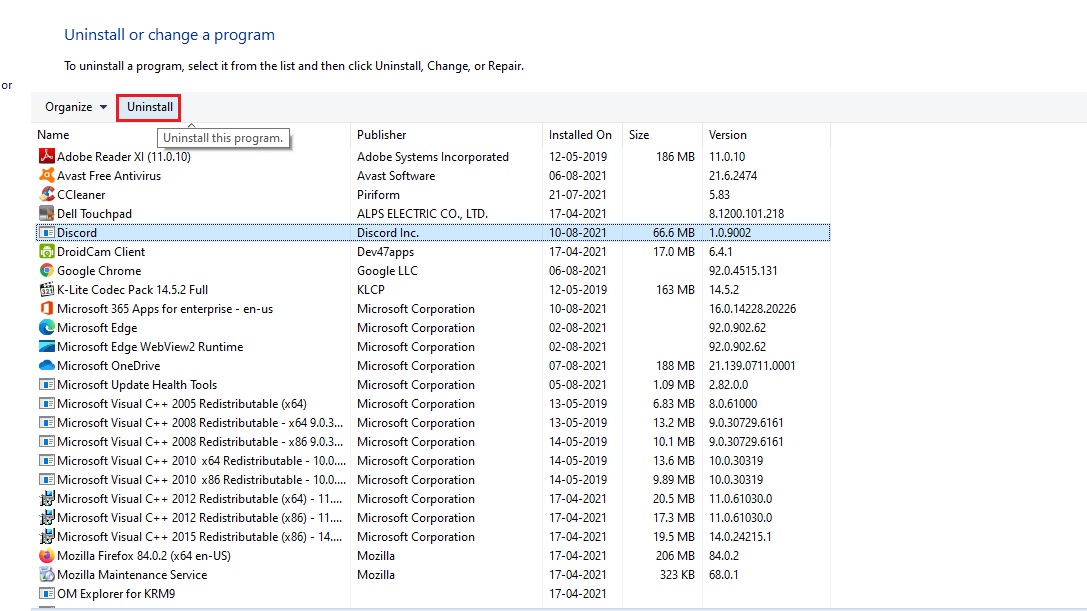
Task: Click version 14.0.24215.1 cell
Action: pos(740,536)
